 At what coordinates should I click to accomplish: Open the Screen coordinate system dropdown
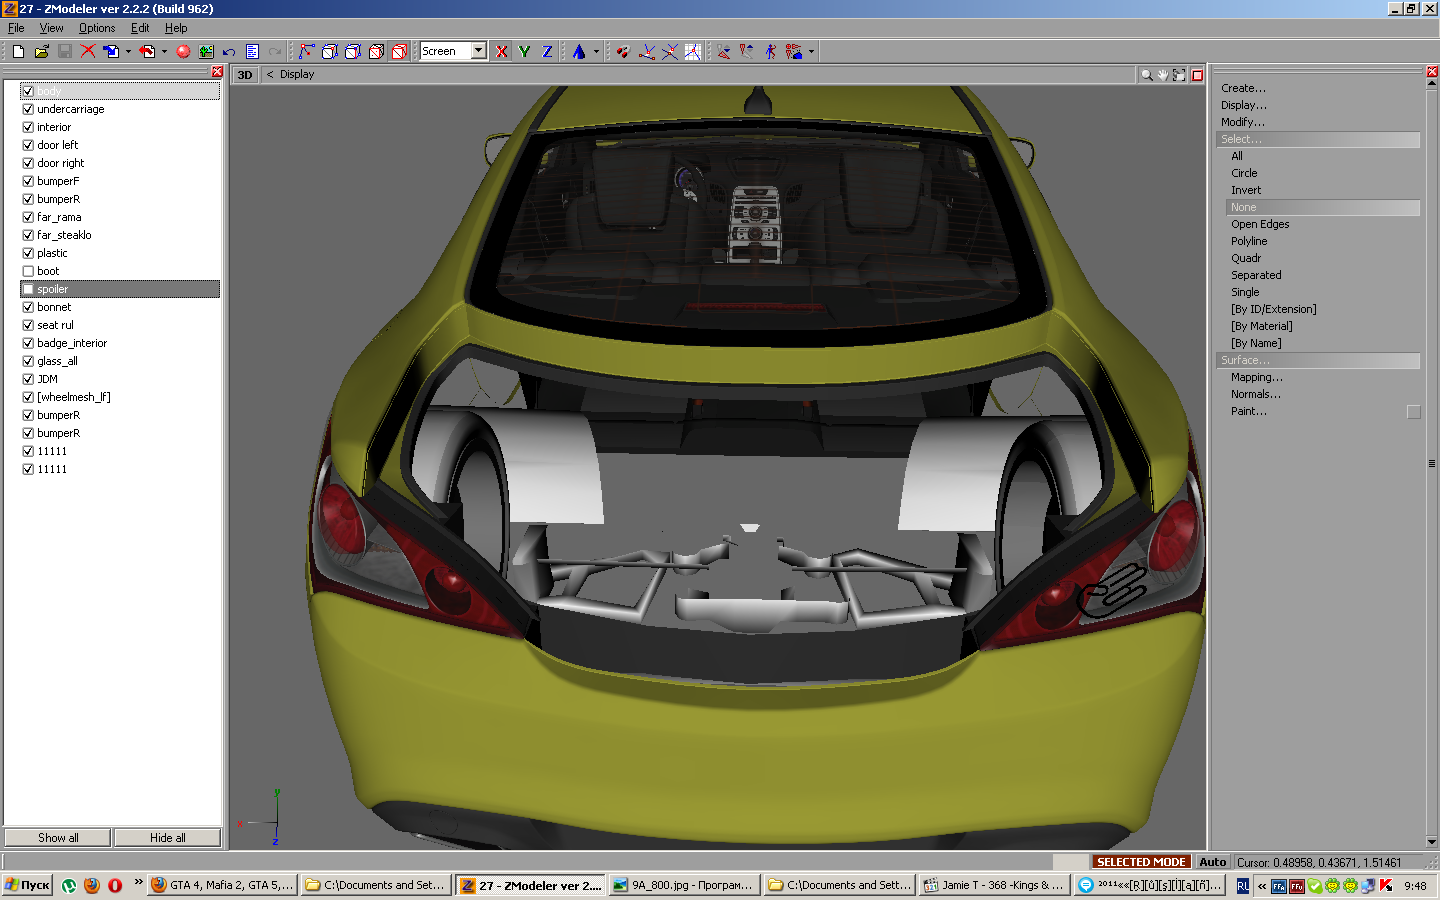(479, 51)
